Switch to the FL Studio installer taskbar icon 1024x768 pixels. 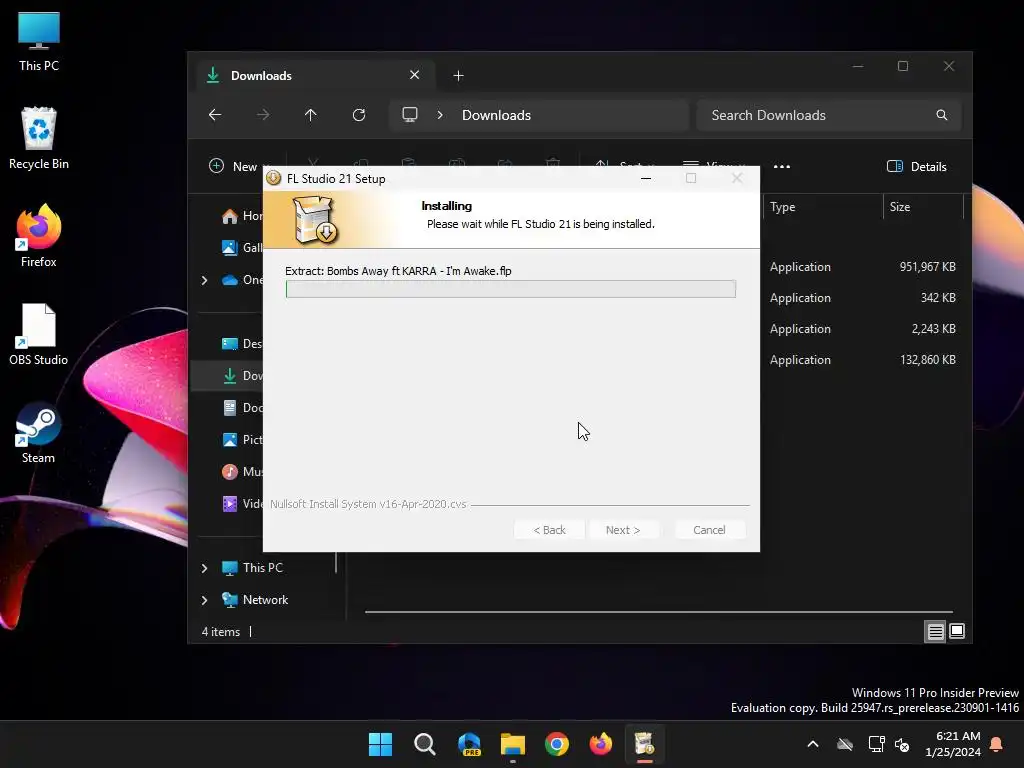click(645, 744)
